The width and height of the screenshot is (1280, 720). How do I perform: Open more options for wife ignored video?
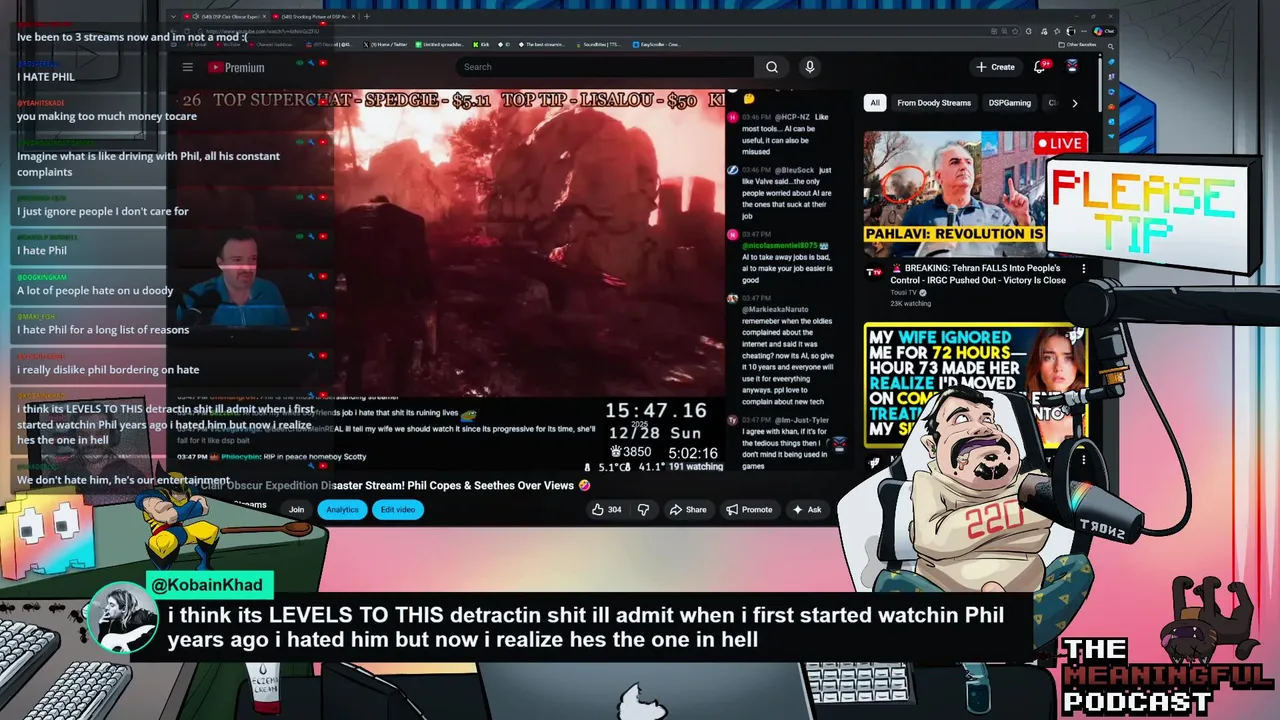(x=1084, y=460)
